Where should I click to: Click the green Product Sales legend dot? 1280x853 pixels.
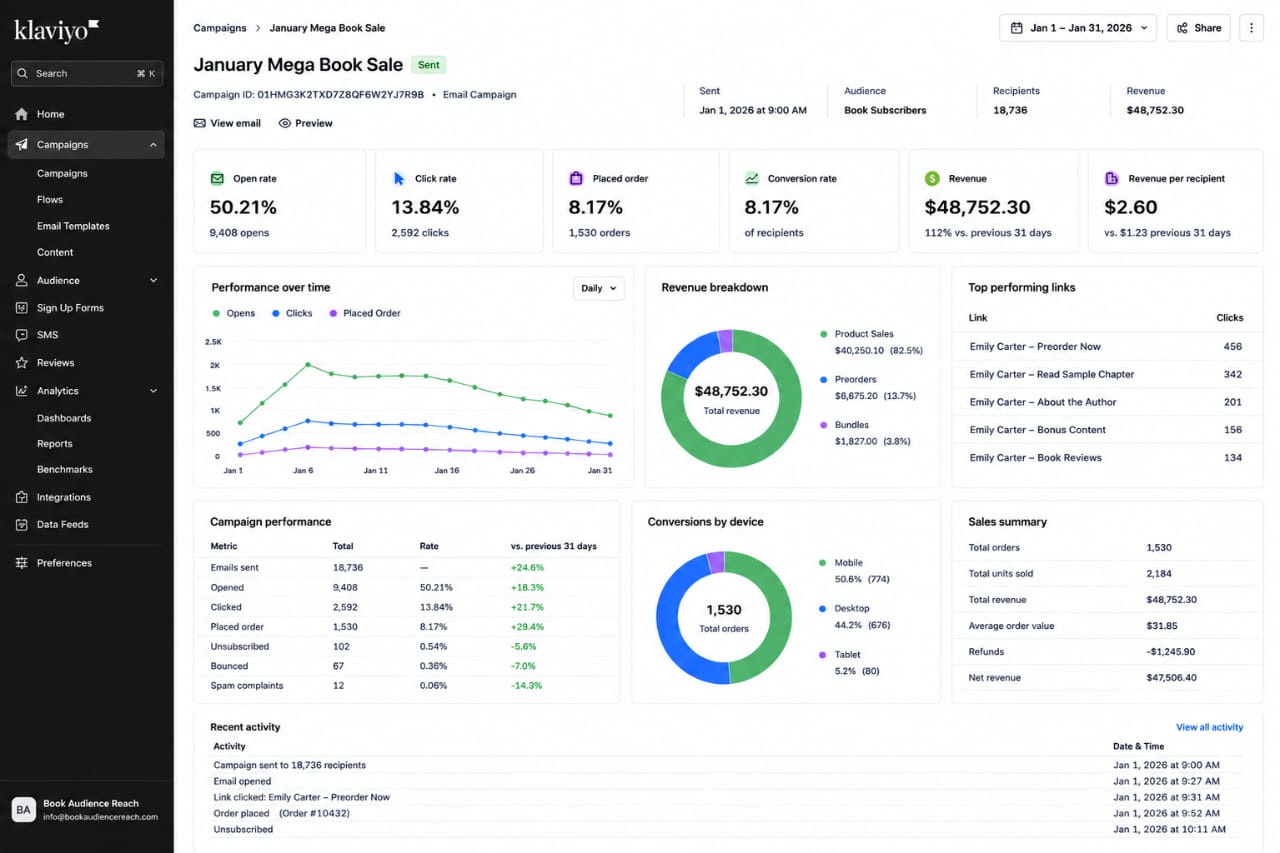point(823,334)
